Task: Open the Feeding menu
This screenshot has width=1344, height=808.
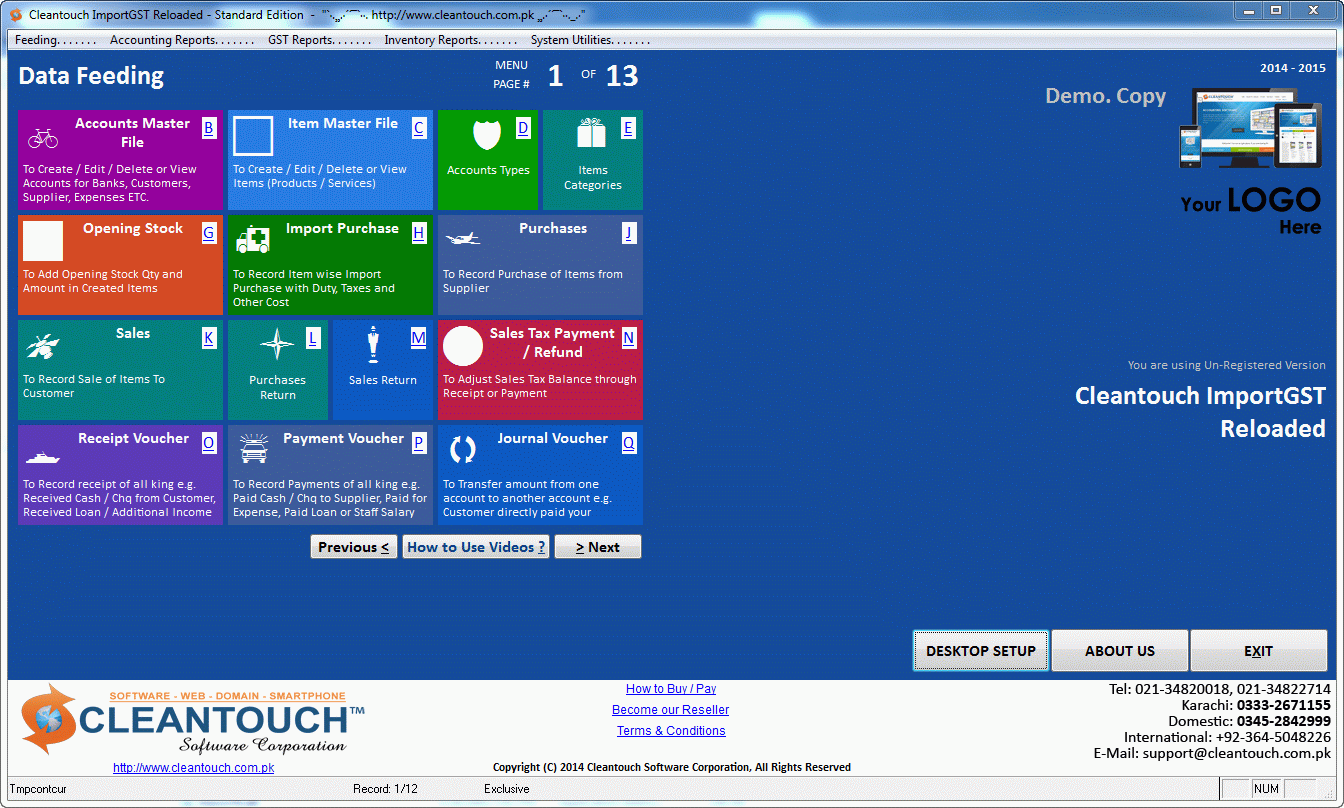Action: tap(55, 40)
